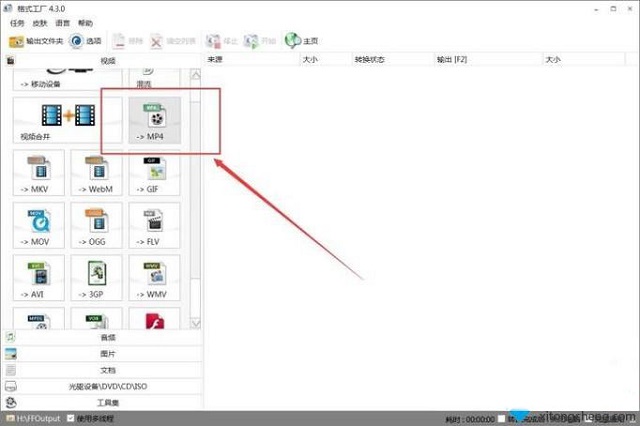
Task: Expand the 工具集 utilities category
Action: (x=102, y=403)
